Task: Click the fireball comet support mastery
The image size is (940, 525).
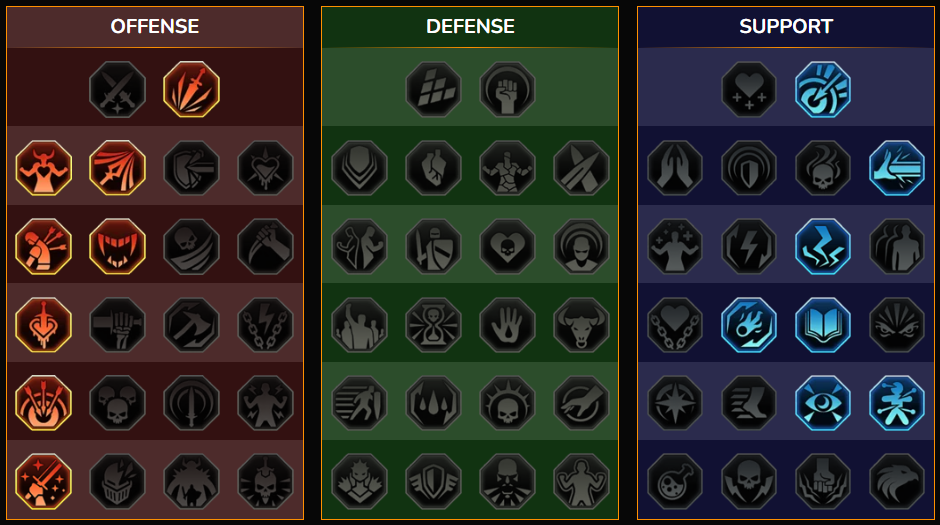Action: coord(749,325)
